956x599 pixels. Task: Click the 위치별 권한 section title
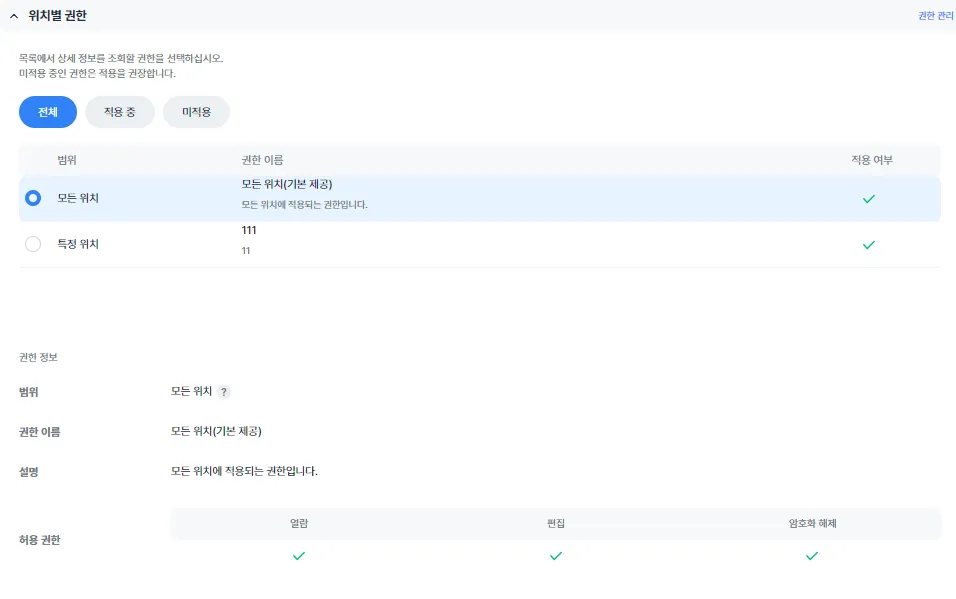click(x=57, y=16)
